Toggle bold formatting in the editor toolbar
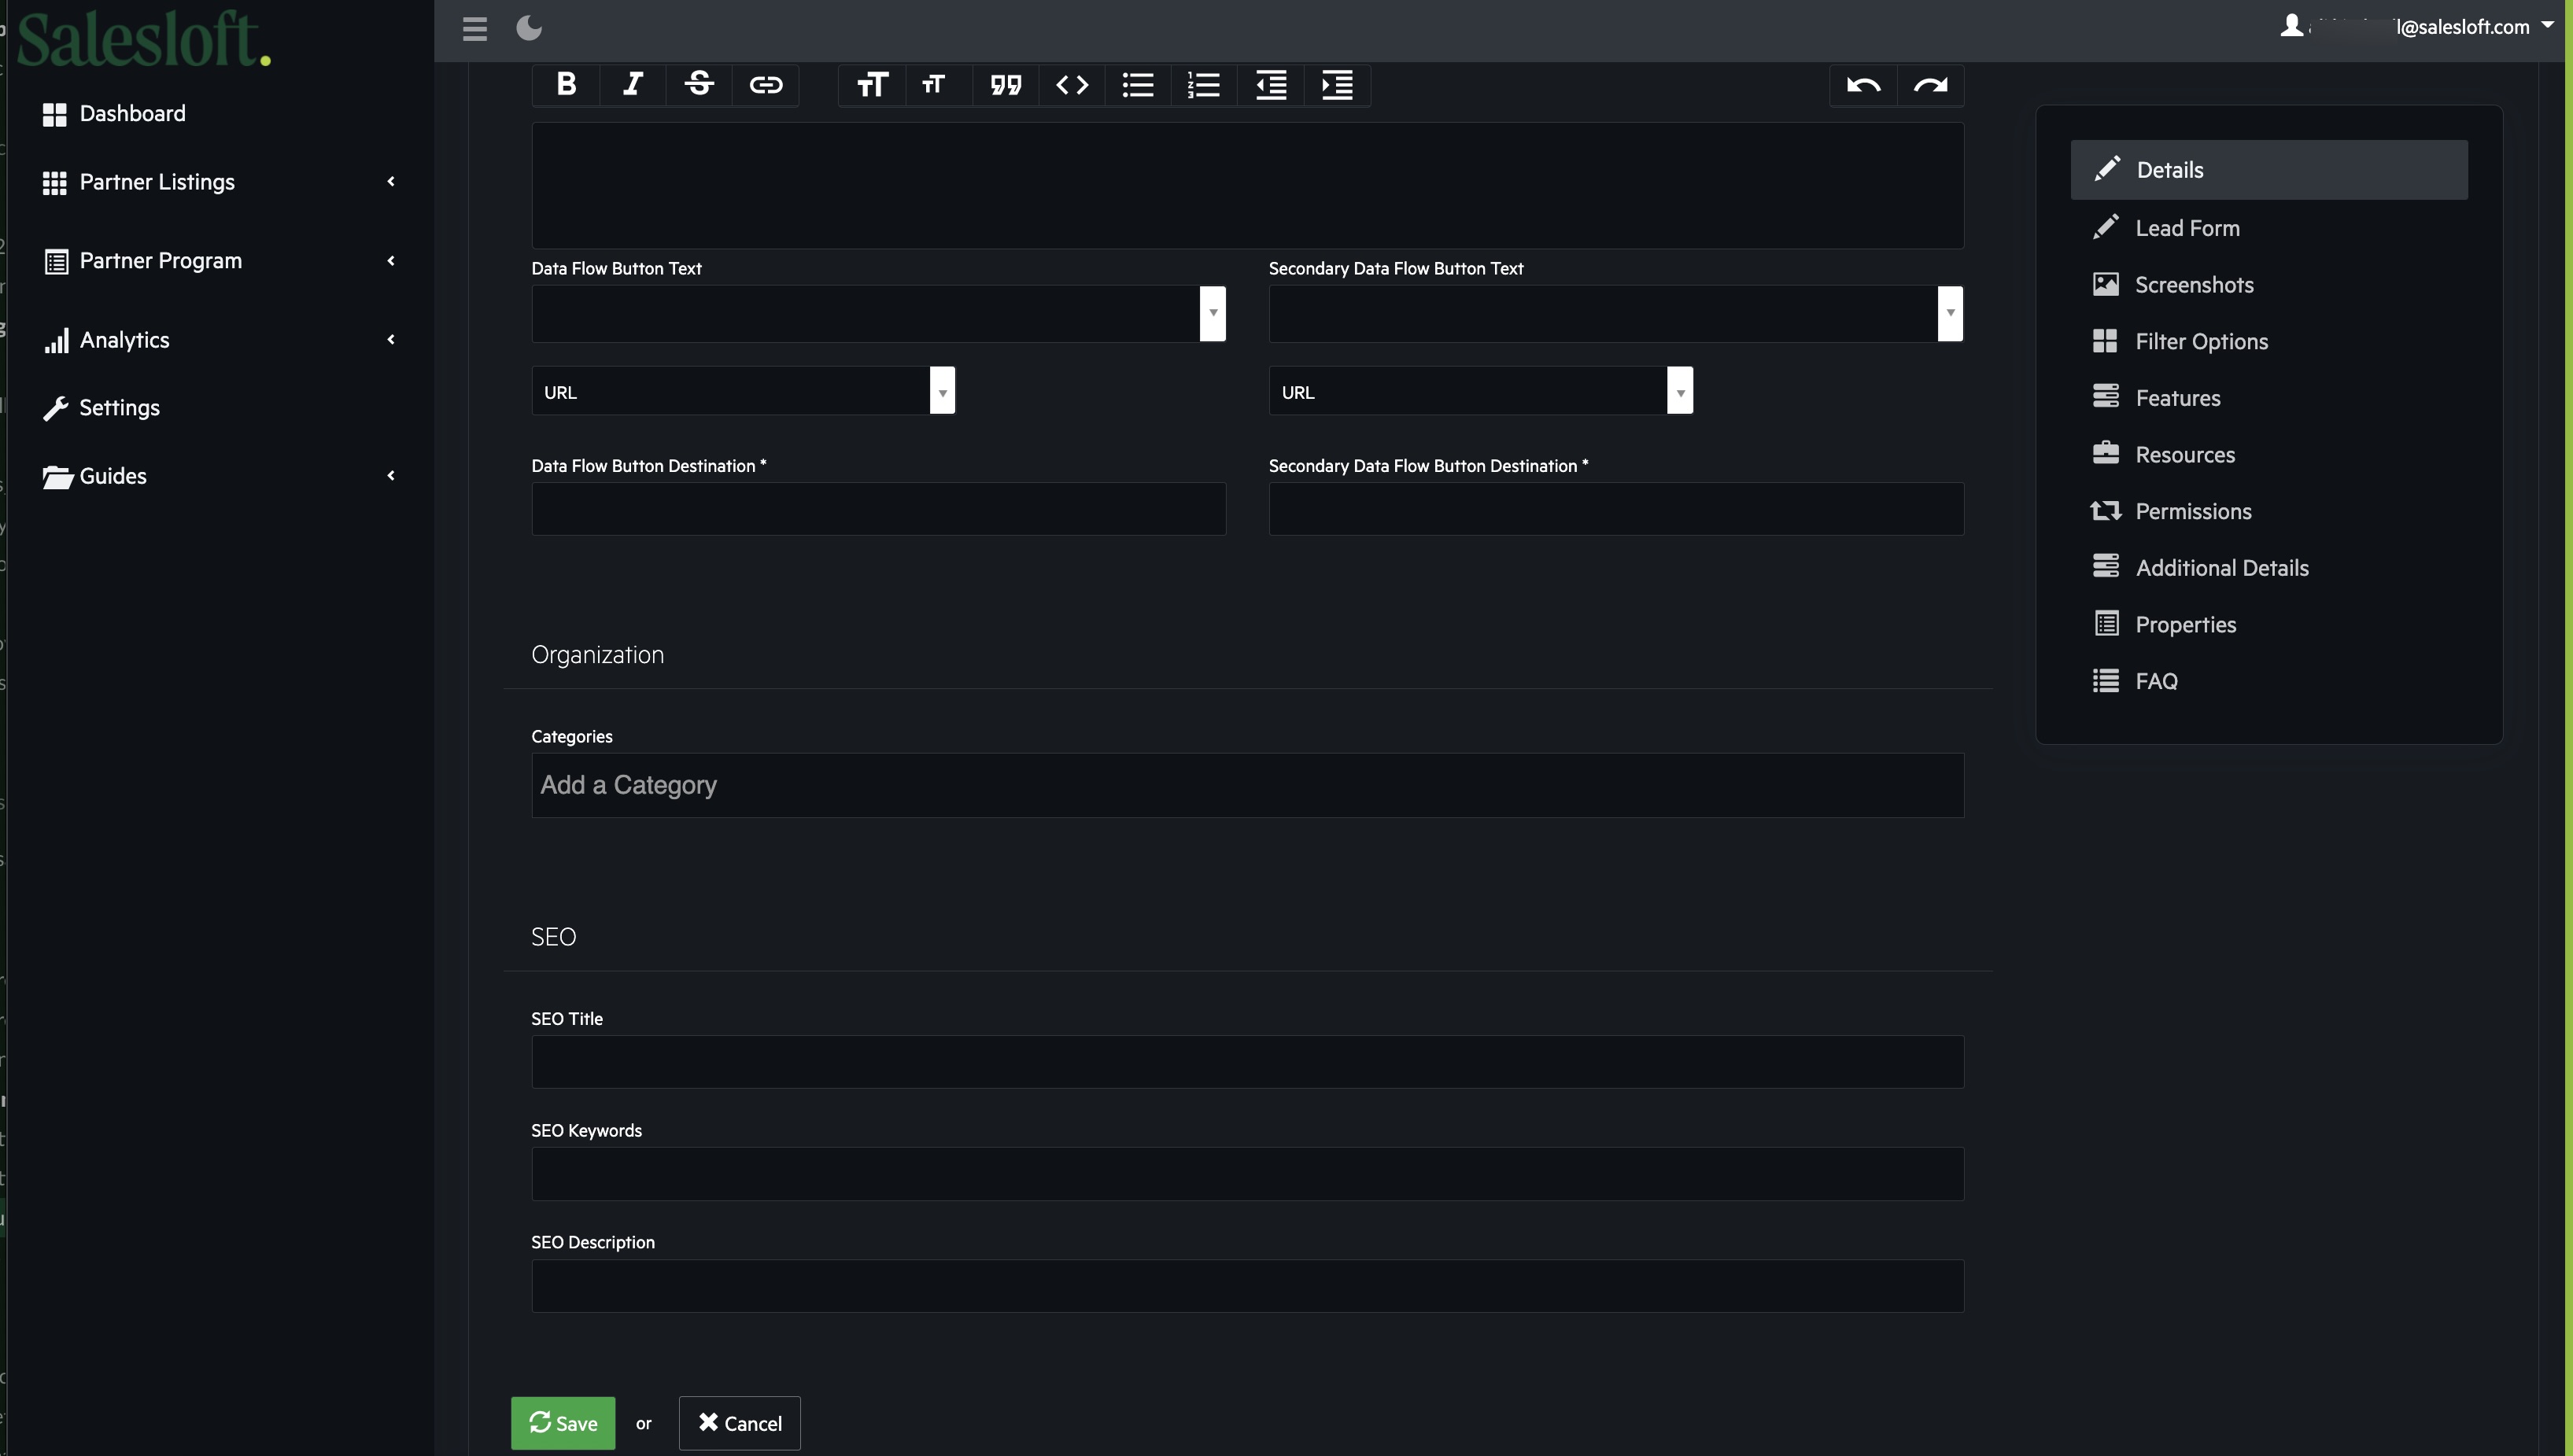Viewport: 2573px width, 1456px height. [565, 85]
